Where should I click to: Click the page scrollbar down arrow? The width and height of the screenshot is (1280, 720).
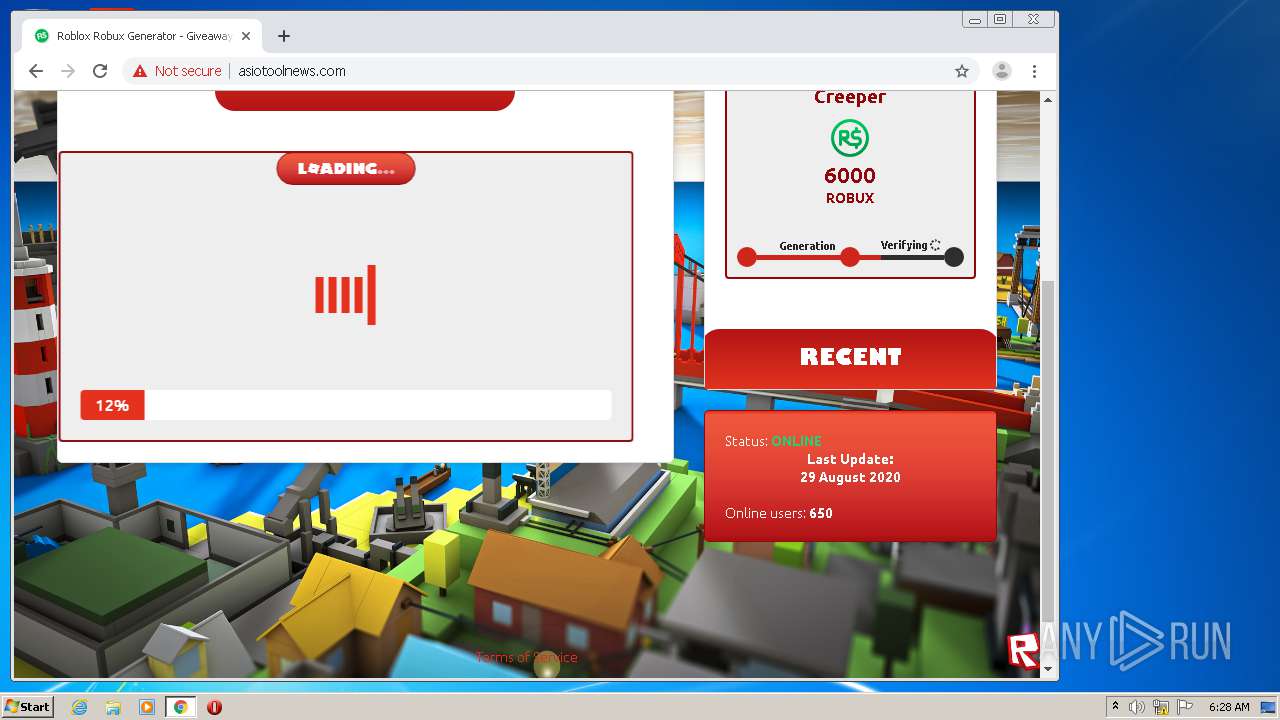pos(1048,669)
